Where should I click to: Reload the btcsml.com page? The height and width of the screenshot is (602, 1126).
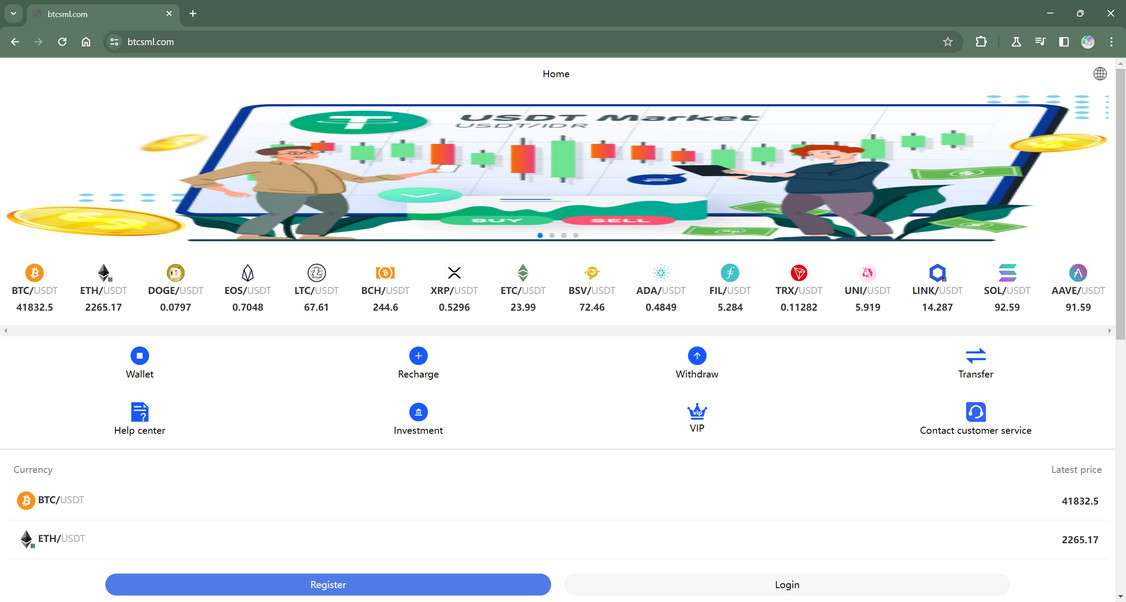[62, 42]
